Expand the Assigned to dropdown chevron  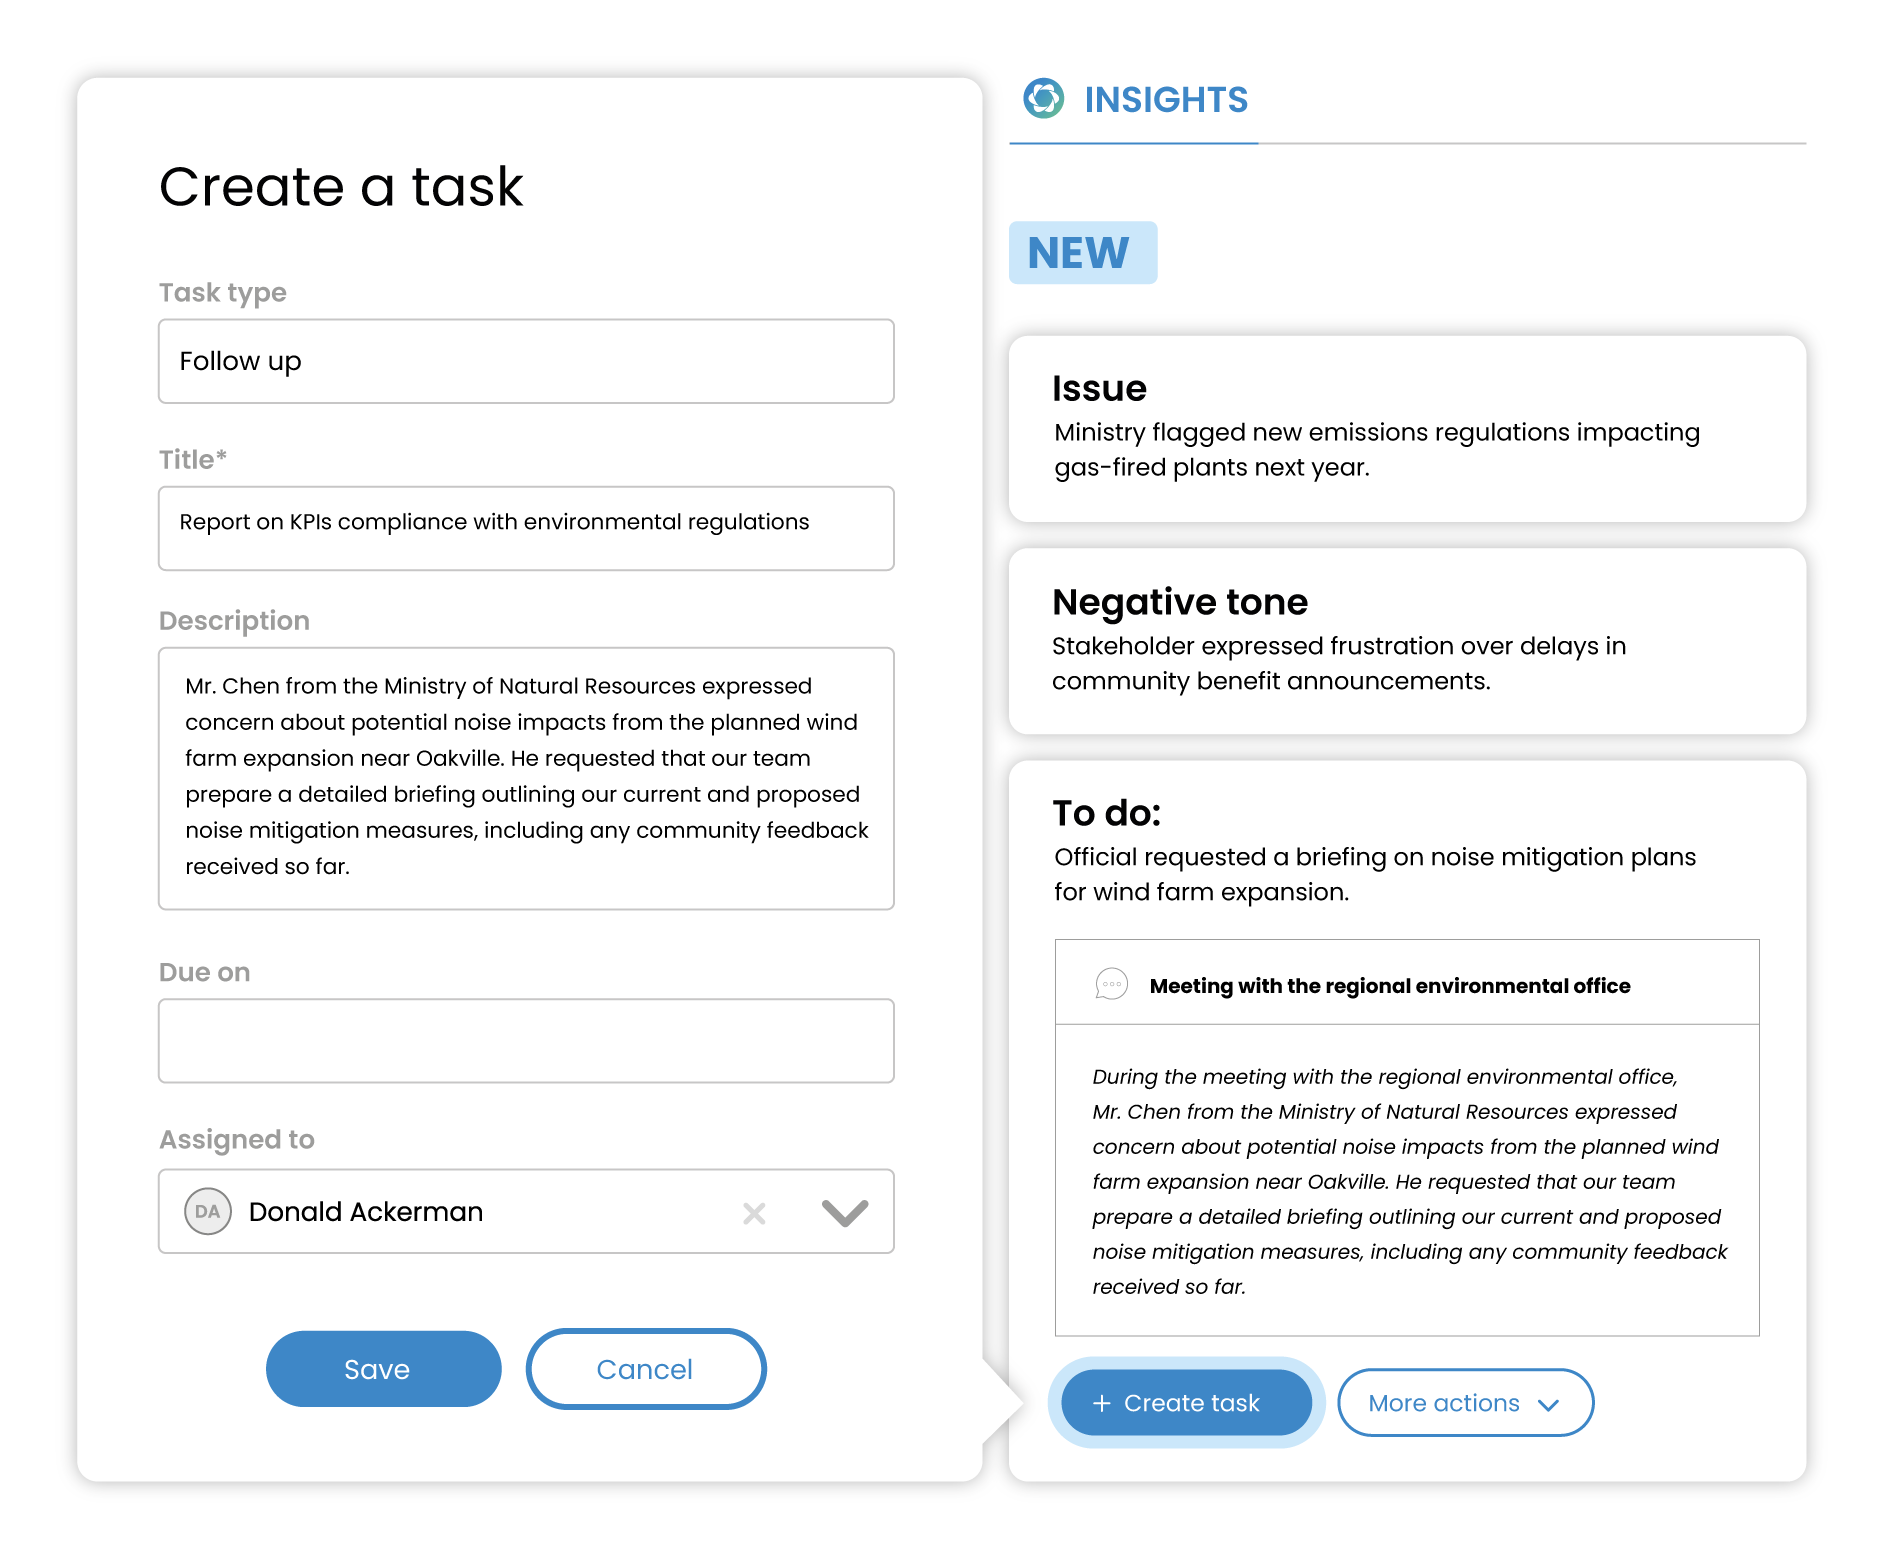844,1212
